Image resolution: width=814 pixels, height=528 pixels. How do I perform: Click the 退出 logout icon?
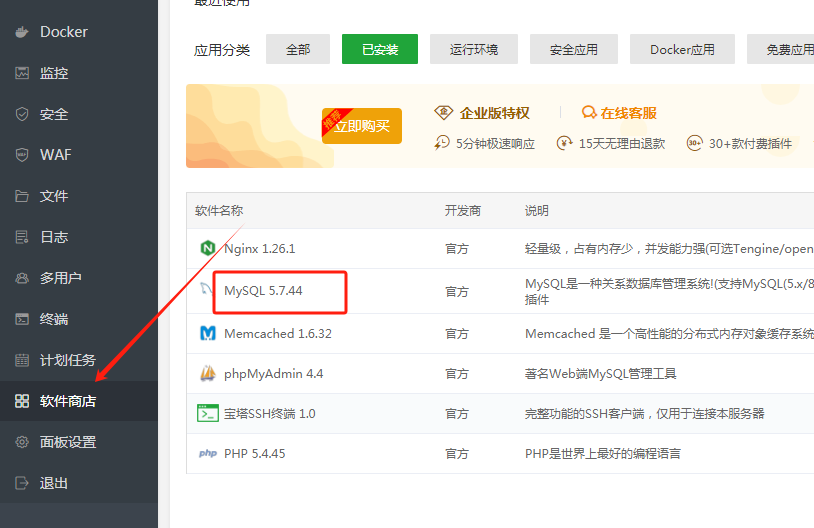22,483
